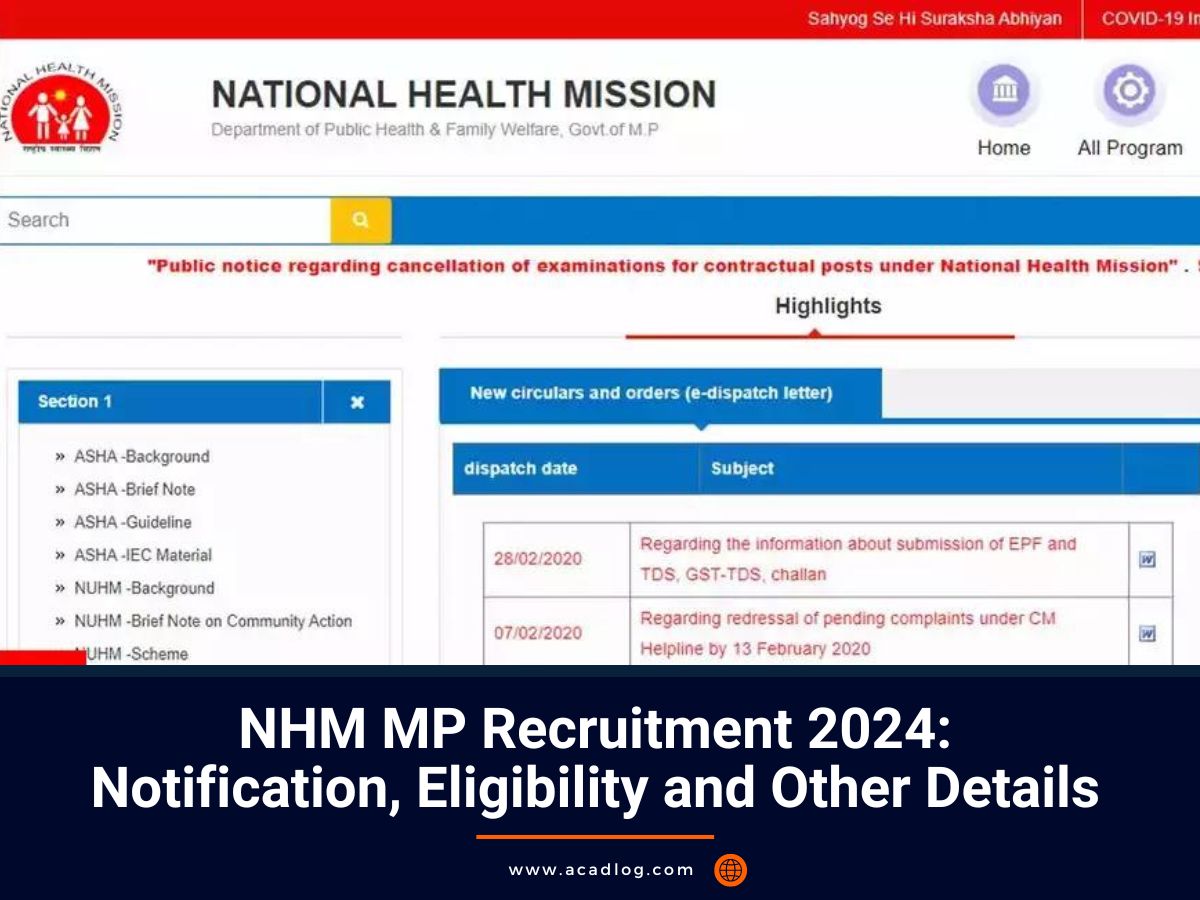Click the Highlights heading
This screenshot has width=1200, height=900.
click(828, 306)
